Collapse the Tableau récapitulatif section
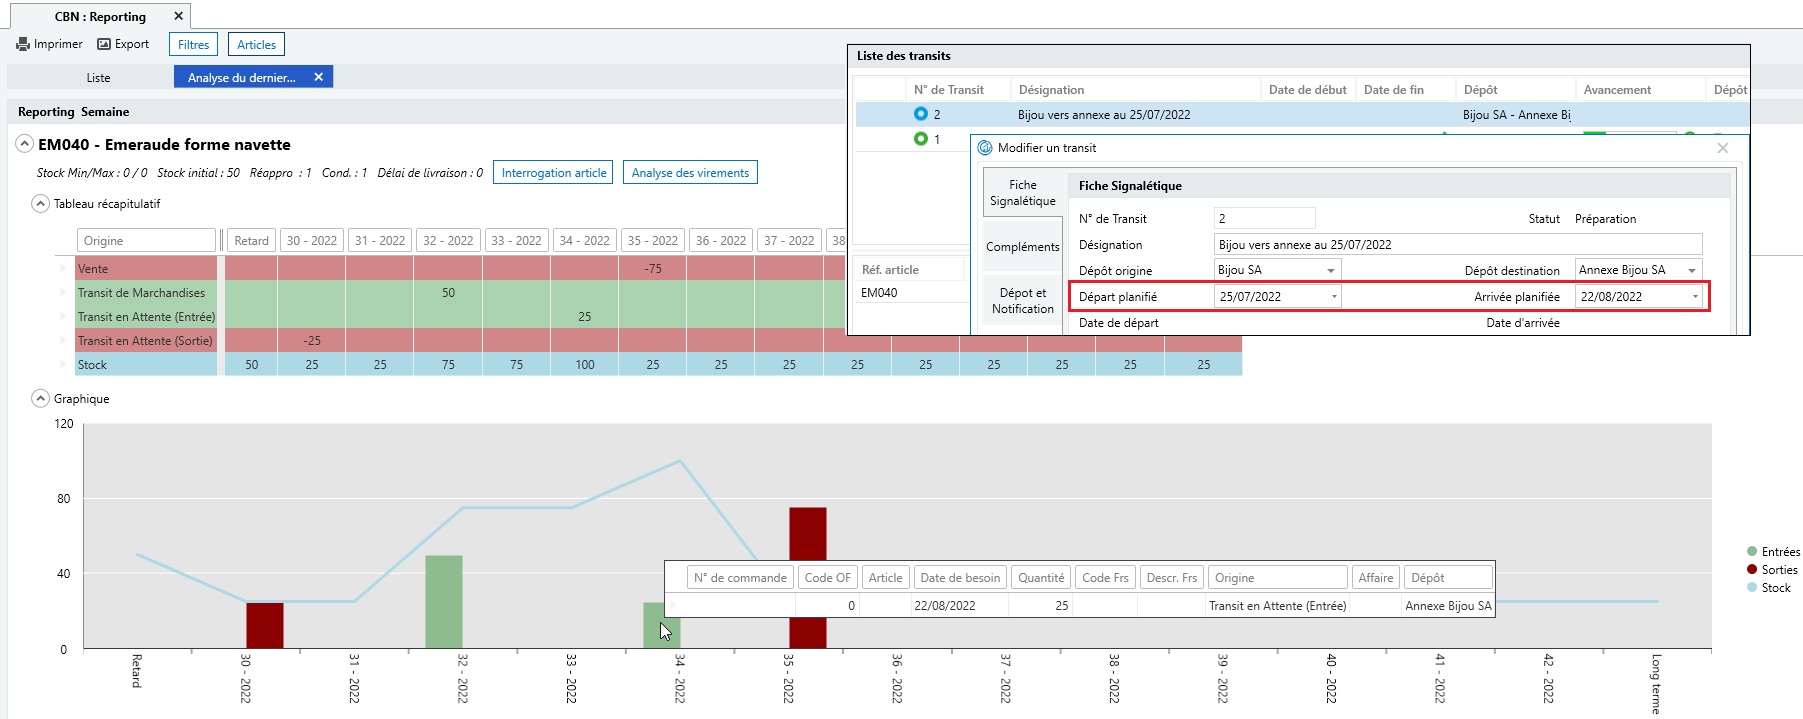 (40, 204)
